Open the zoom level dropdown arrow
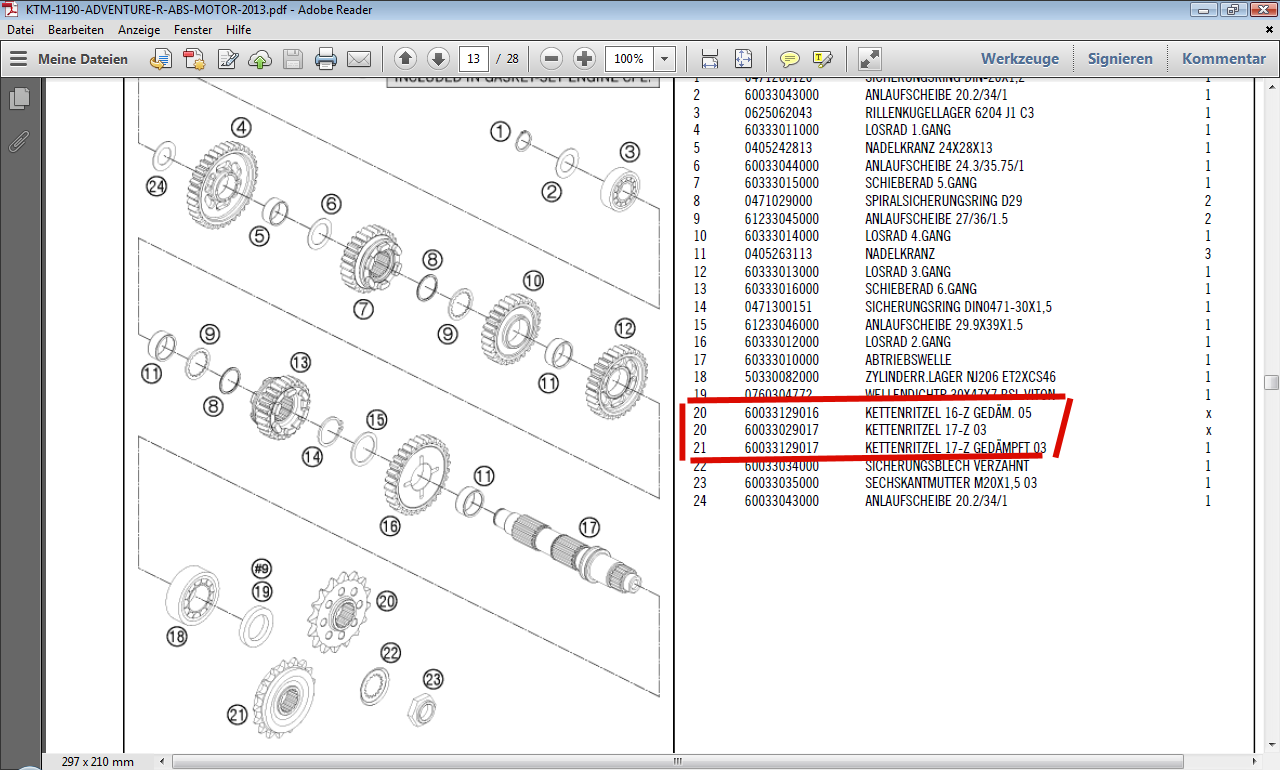The height and width of the screenshot is (770, 1280). tap(664, 59)
